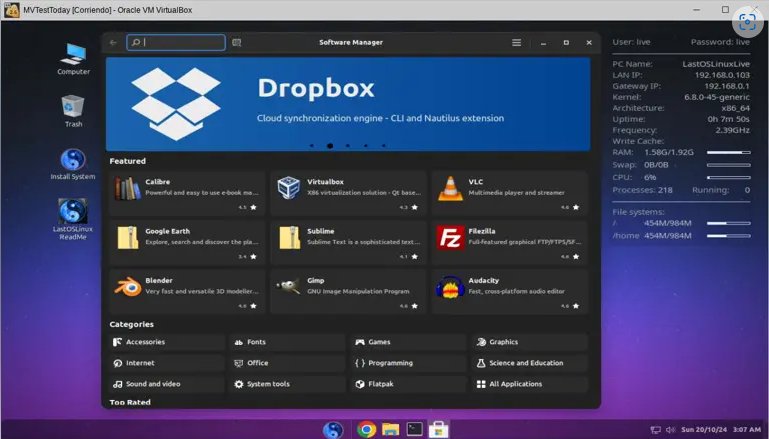Click the CPU usage bar in system monitor

(728, 177)
